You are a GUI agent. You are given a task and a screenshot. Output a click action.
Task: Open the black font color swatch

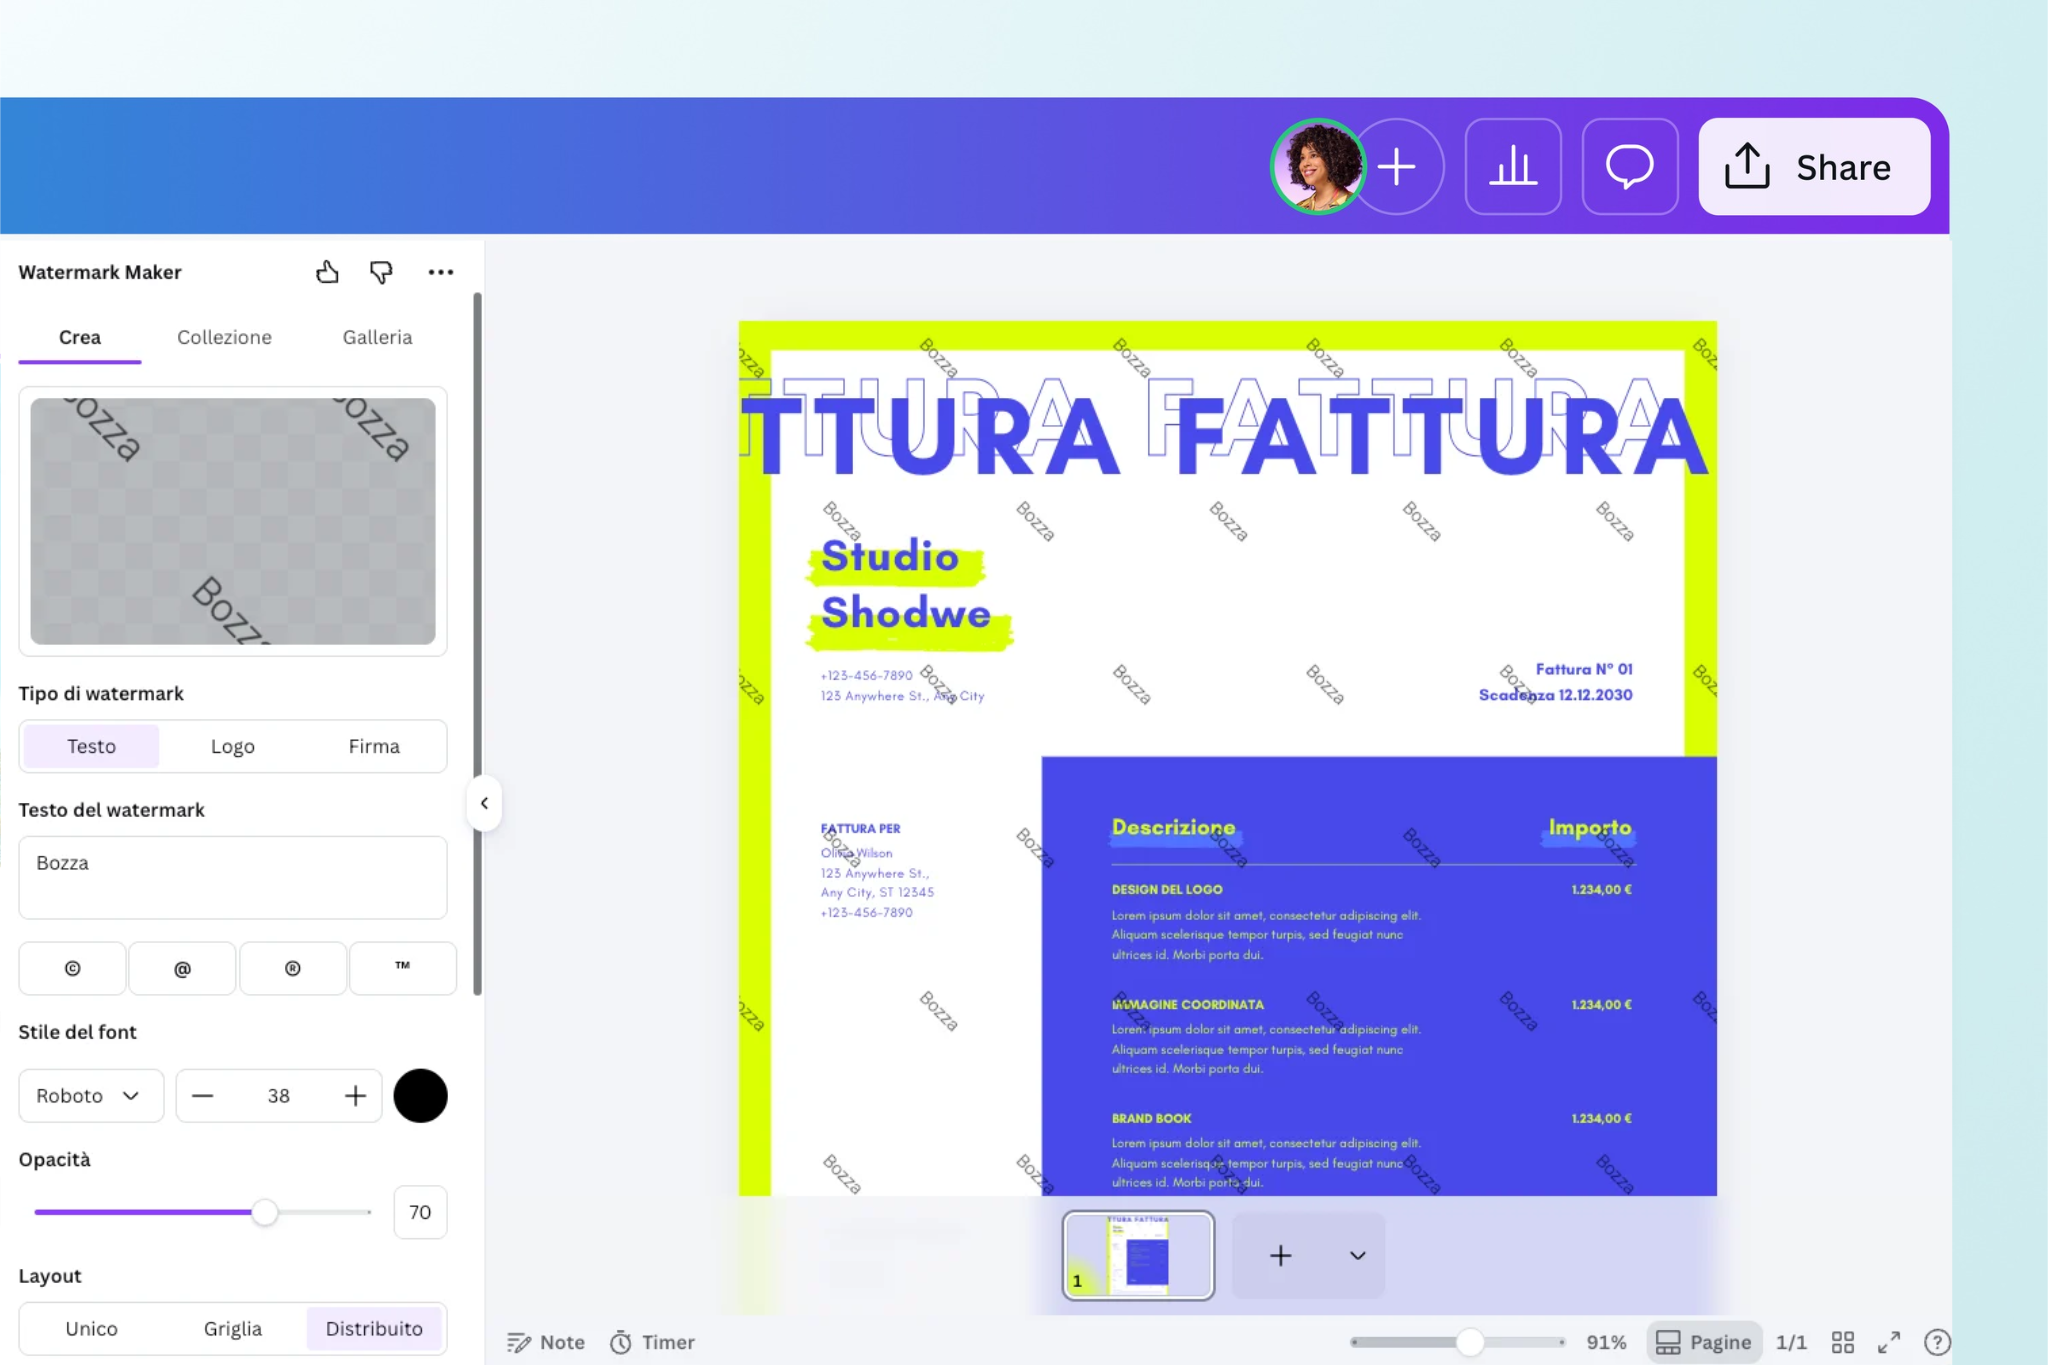[x=420, y=1096]
